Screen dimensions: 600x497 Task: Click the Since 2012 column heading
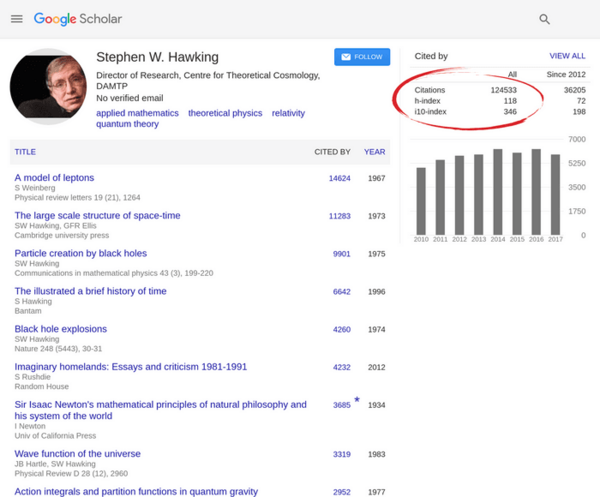point(566,75)
